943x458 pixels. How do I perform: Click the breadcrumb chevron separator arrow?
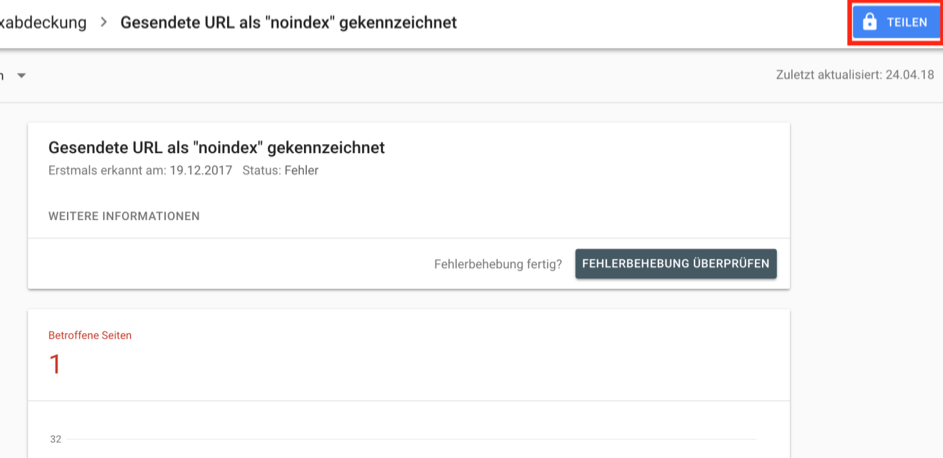click(x=103, y=23)
